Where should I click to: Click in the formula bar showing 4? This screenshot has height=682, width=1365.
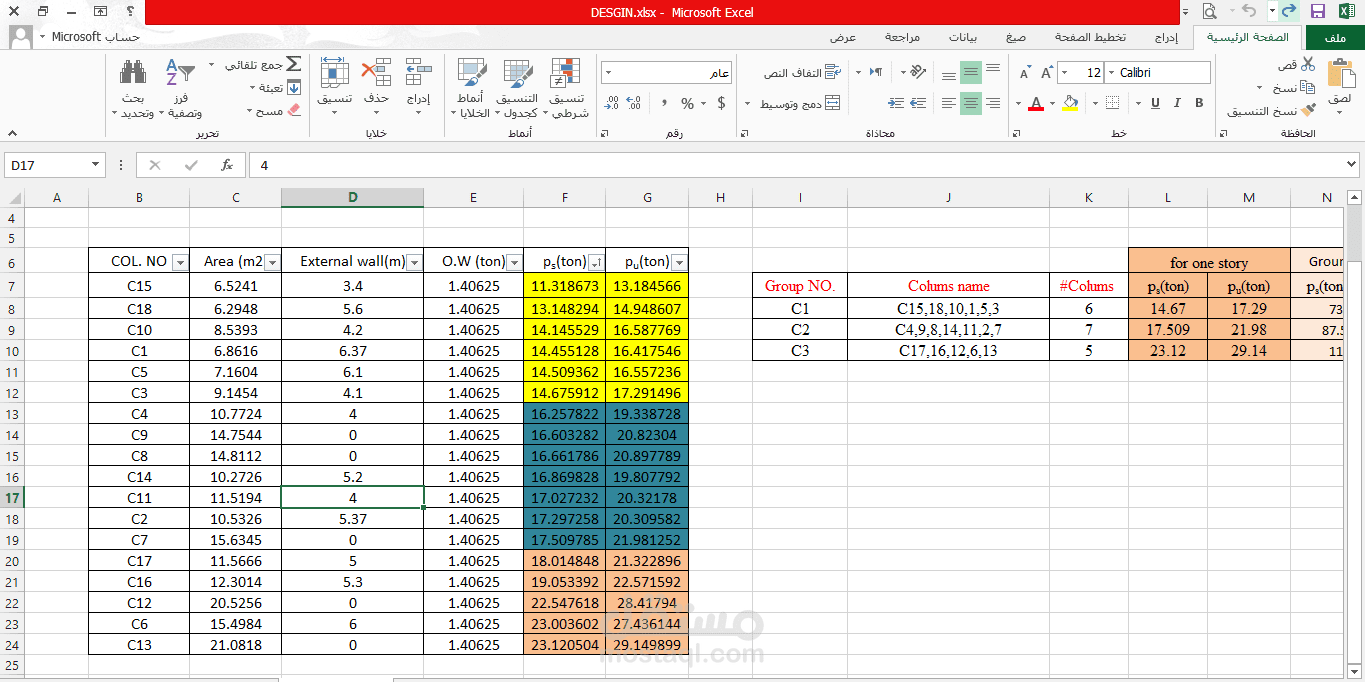coord(803,165)
